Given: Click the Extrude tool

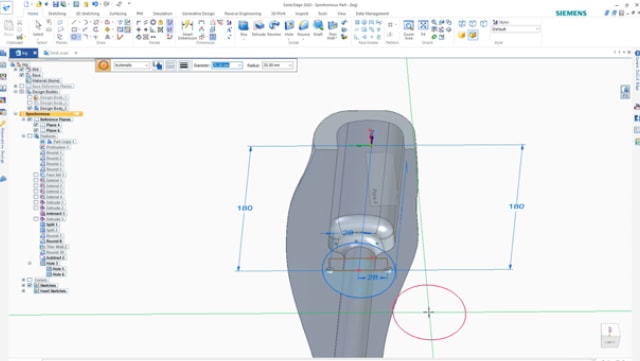Looking at the screenshot, I should point(259,29).
